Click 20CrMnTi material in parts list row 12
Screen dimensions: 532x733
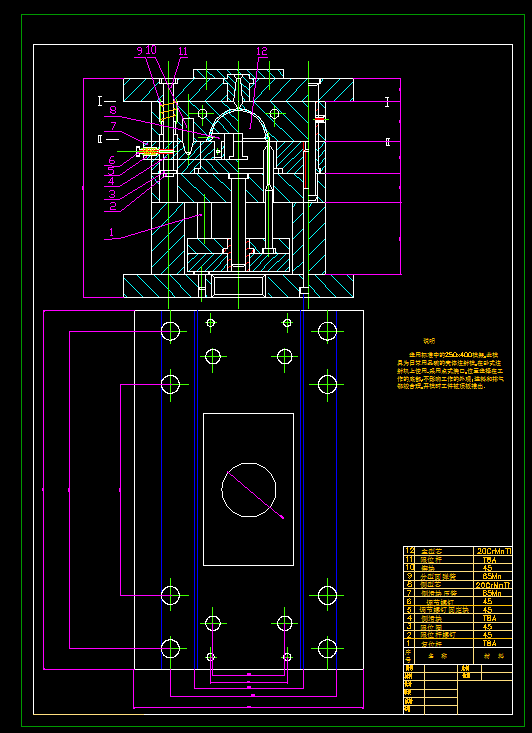tap(493, 551)
